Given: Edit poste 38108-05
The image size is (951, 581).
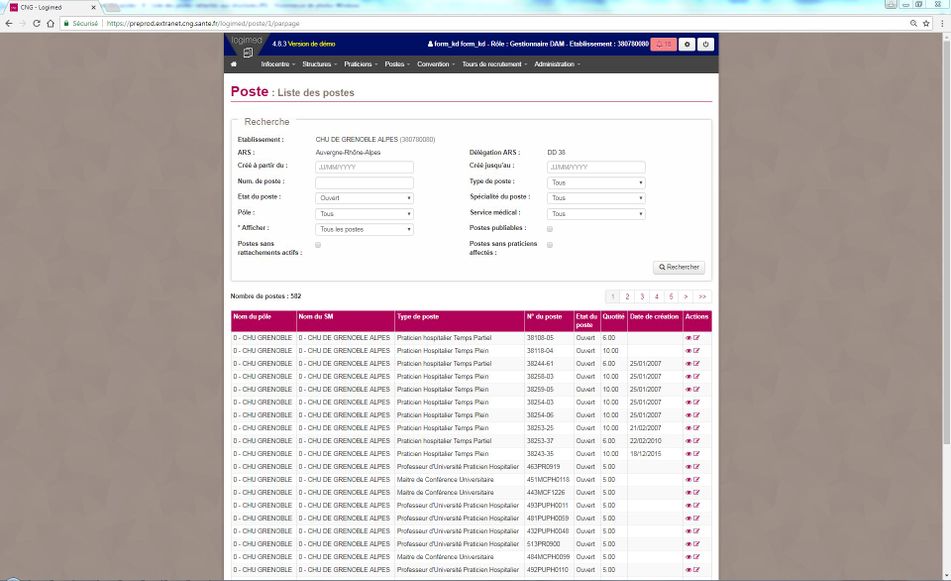Looking at the screenshot, I should 696,338.
